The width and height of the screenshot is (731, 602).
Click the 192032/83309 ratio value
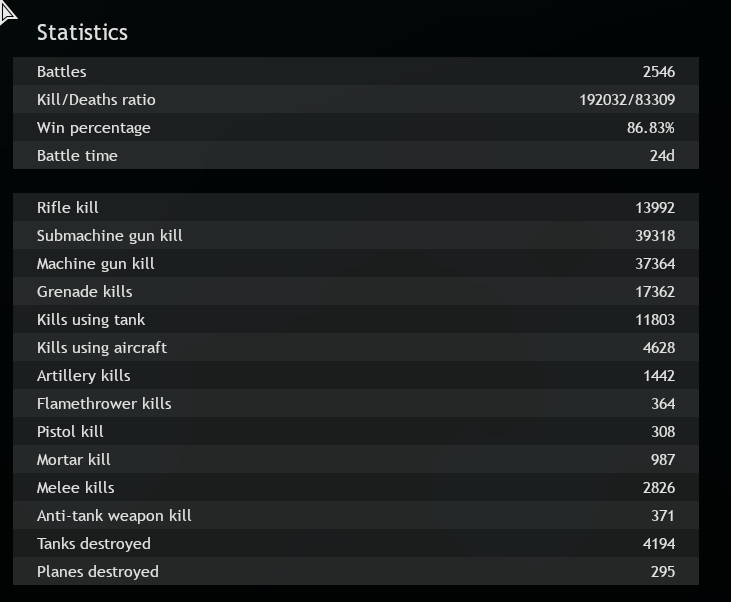click(x=627, y=100)
